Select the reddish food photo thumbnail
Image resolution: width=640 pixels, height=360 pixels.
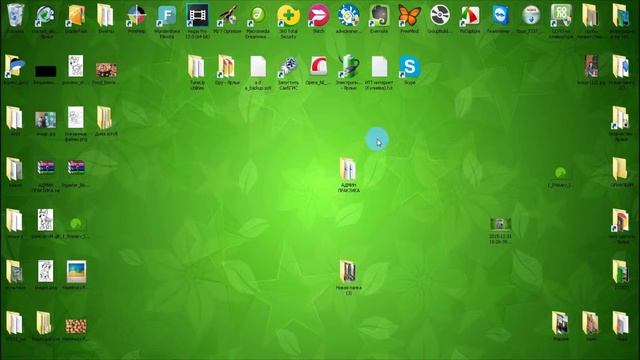pos(106,70)
